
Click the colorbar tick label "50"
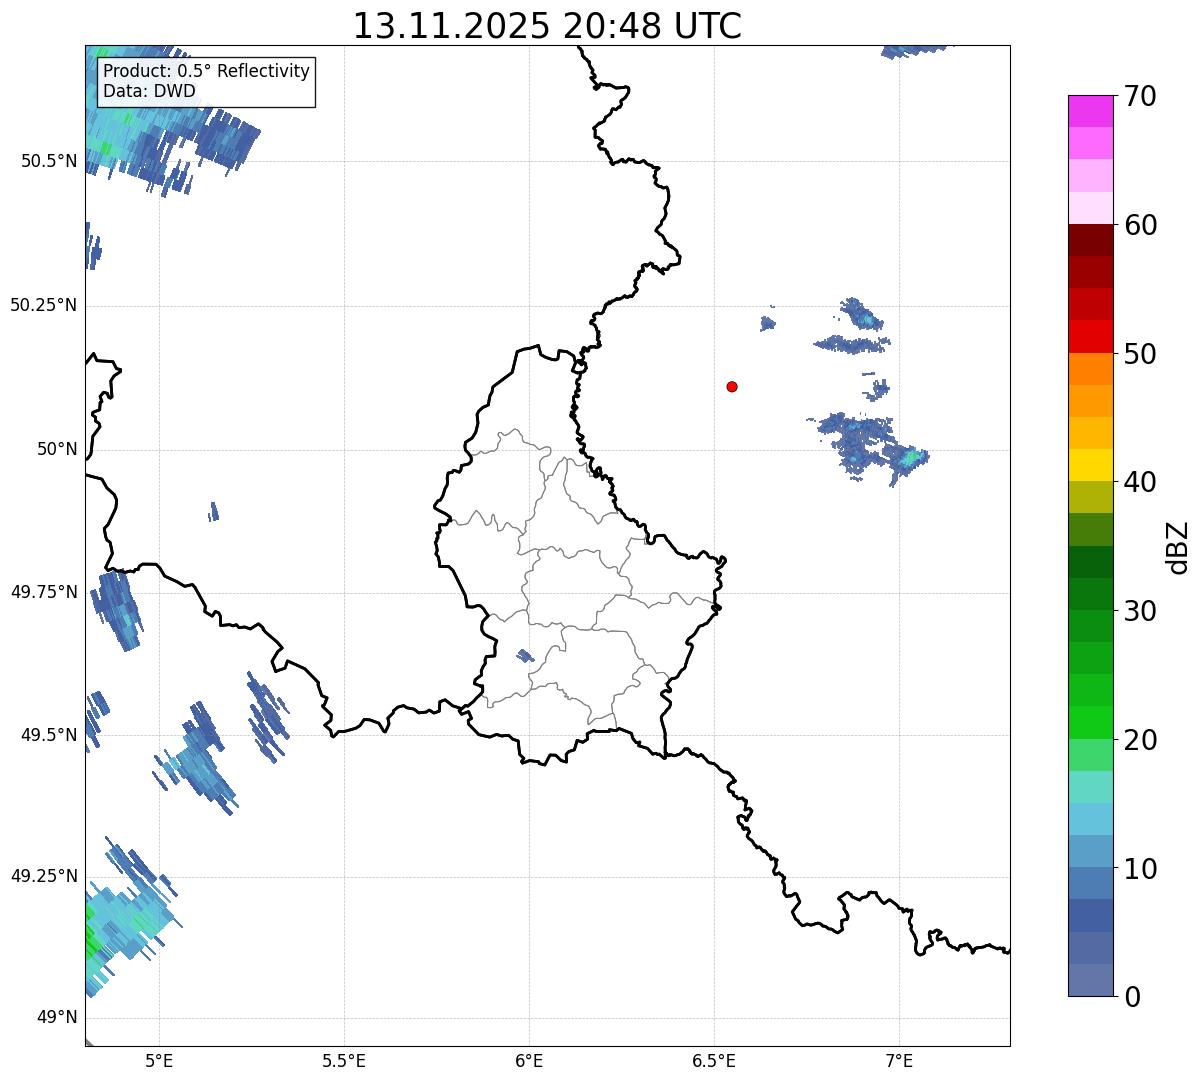coord(1140,354)
